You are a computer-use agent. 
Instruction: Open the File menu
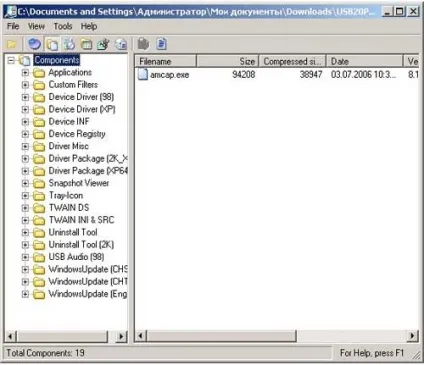pos(13,26)
